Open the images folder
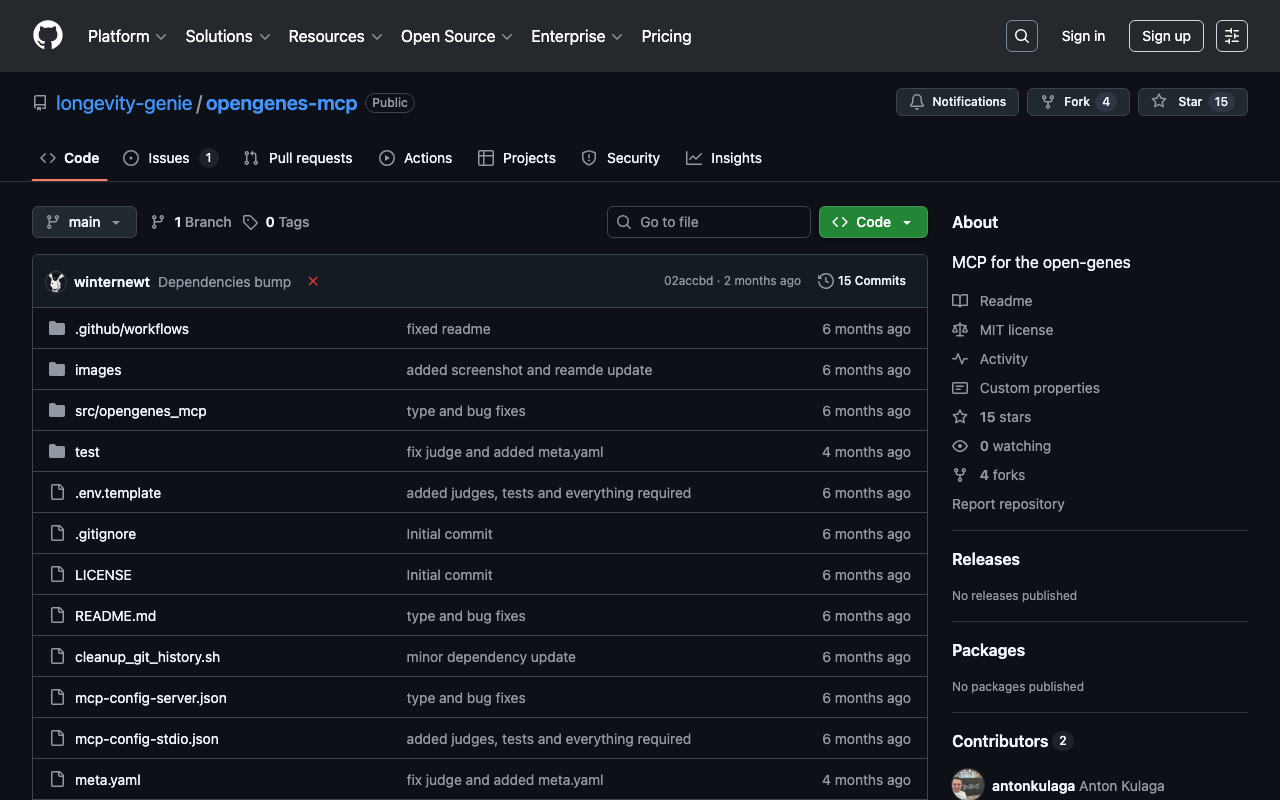The image size is (1280, 800). 98,370
